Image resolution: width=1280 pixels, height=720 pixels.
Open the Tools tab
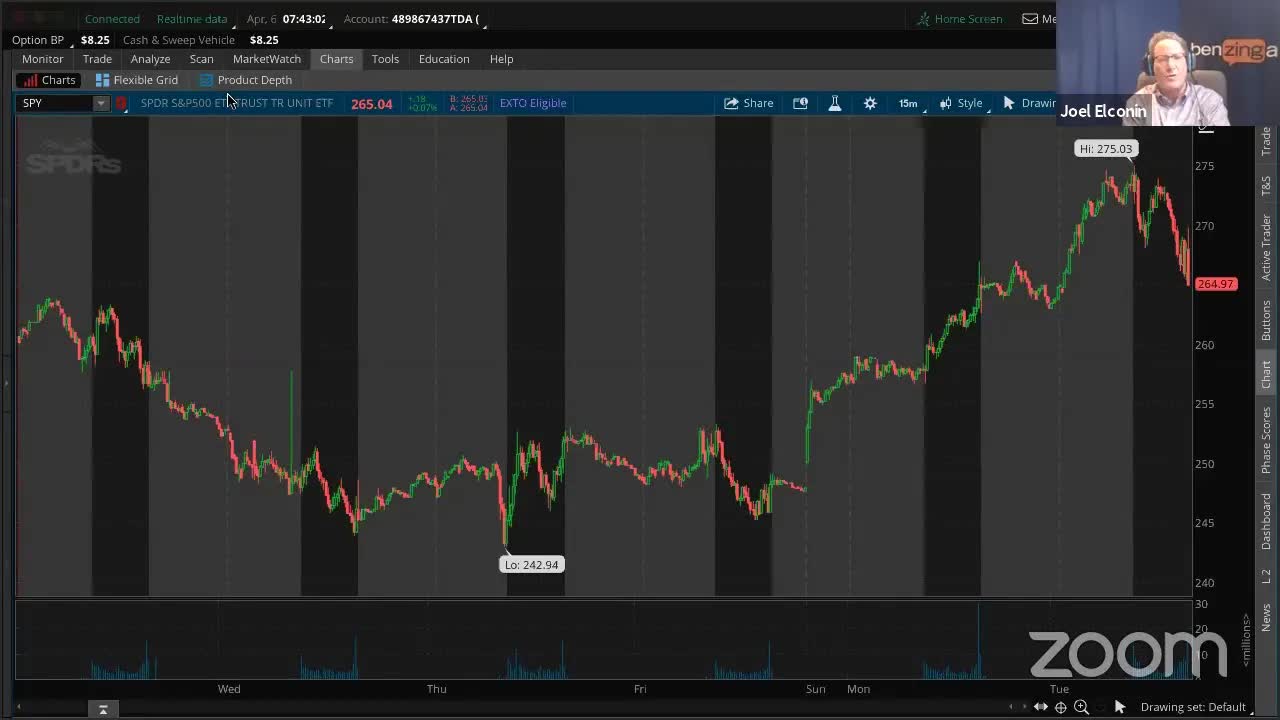point(385,59)
